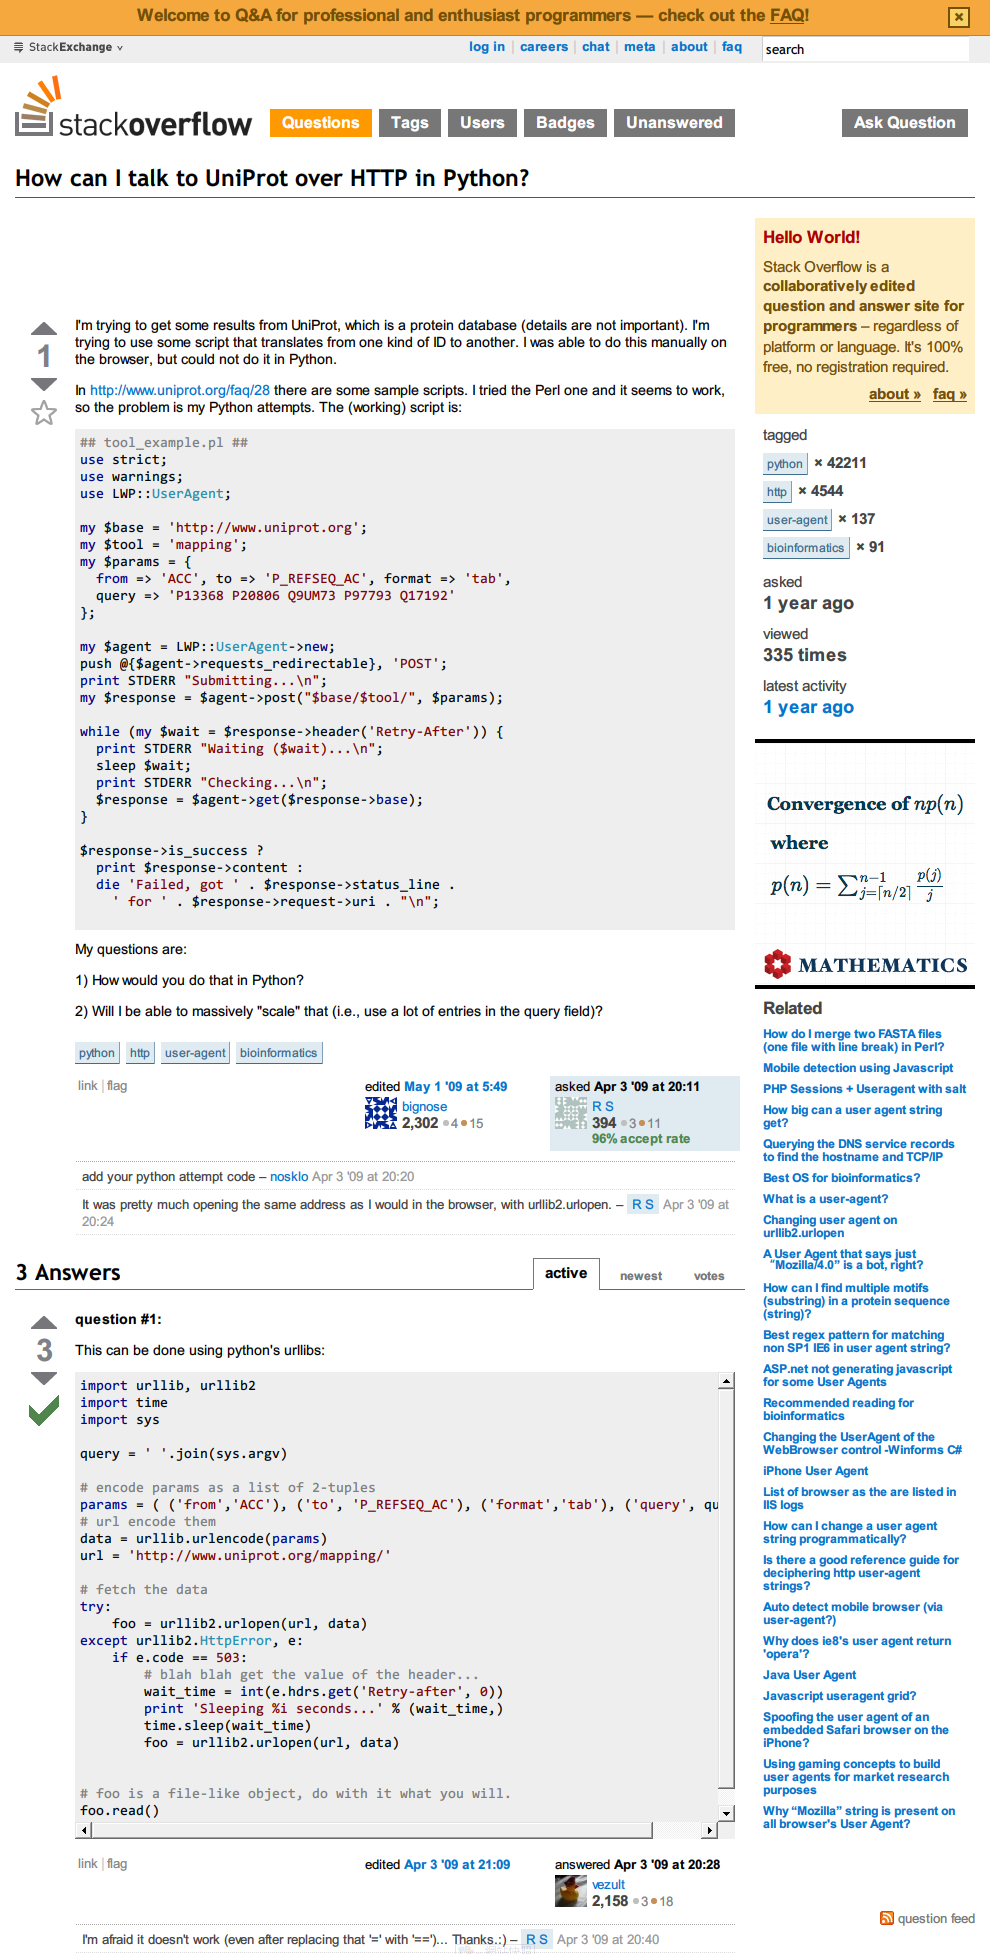Sort answers by active

tap(566, 1273)
